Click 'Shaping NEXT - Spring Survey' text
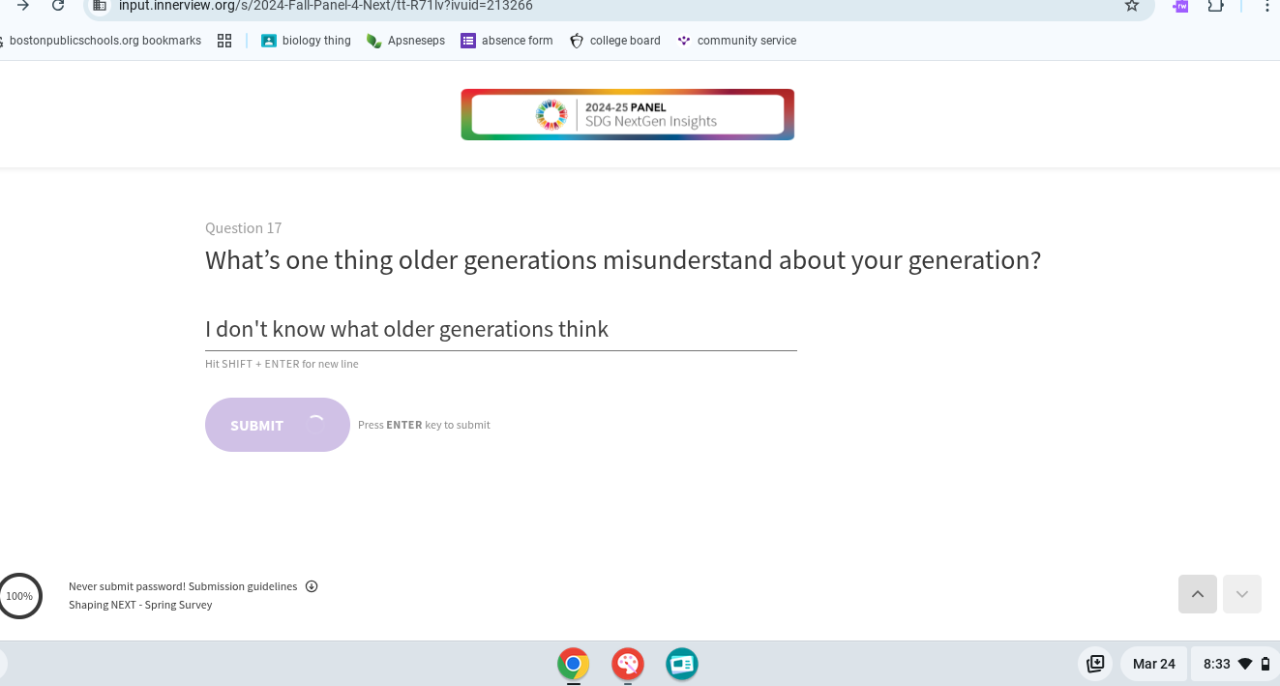The image size is (1280, 686). click(140, 605)
